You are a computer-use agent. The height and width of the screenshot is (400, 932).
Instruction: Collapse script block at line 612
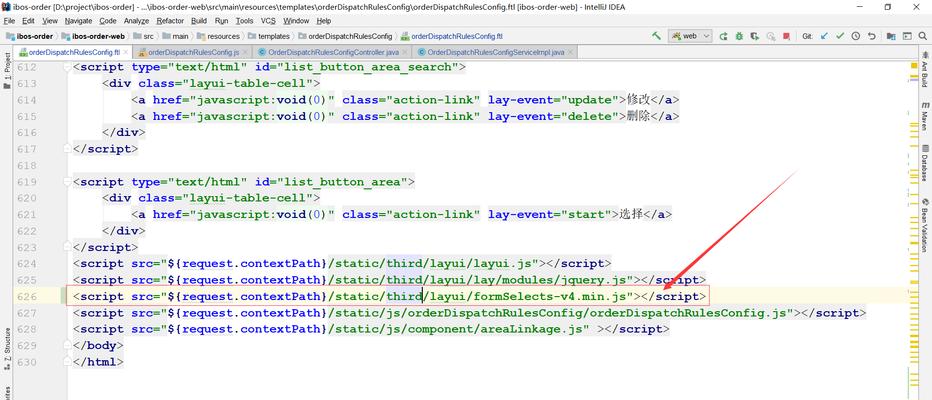coord(67,67)
